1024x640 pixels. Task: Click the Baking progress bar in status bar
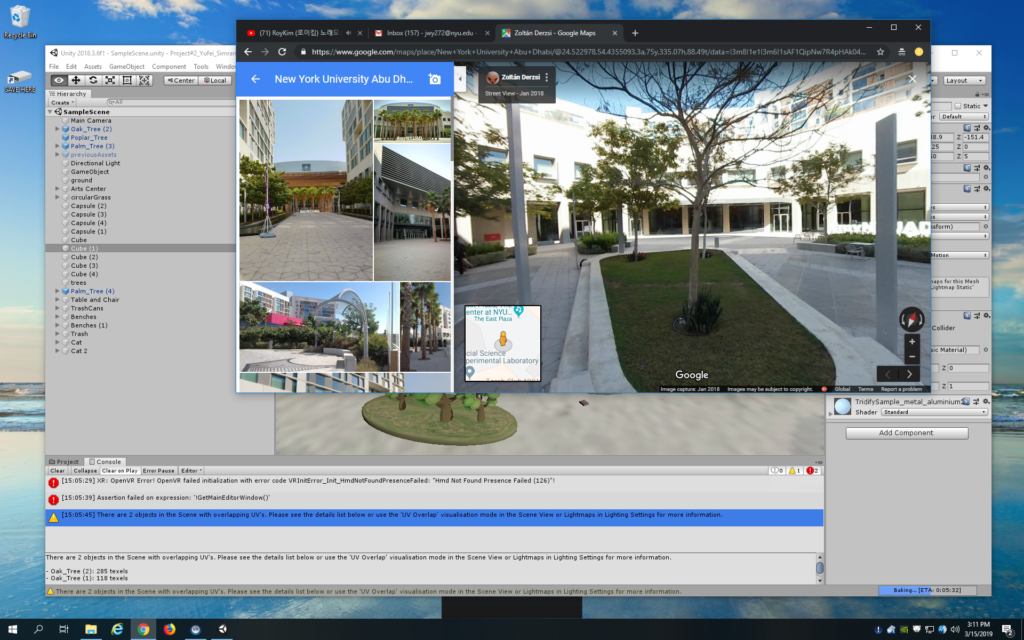927,590
